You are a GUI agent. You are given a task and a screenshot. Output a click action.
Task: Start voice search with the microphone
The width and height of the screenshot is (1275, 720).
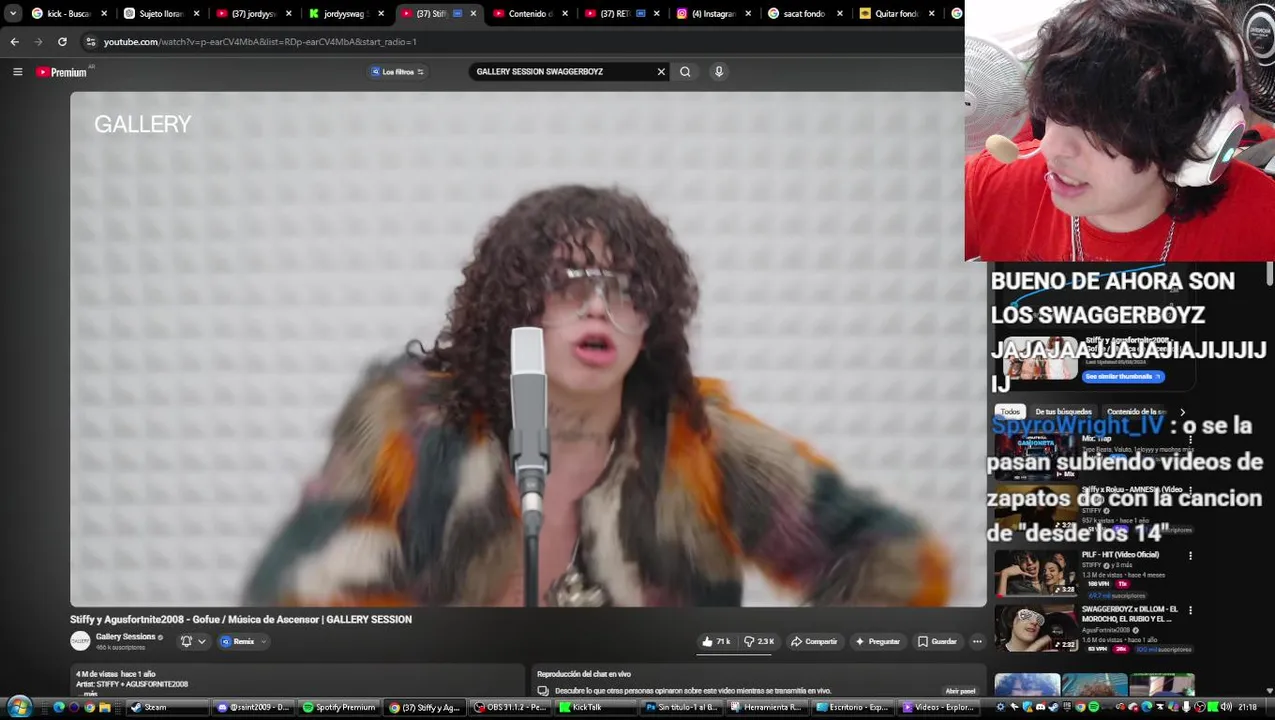point(718,72)
